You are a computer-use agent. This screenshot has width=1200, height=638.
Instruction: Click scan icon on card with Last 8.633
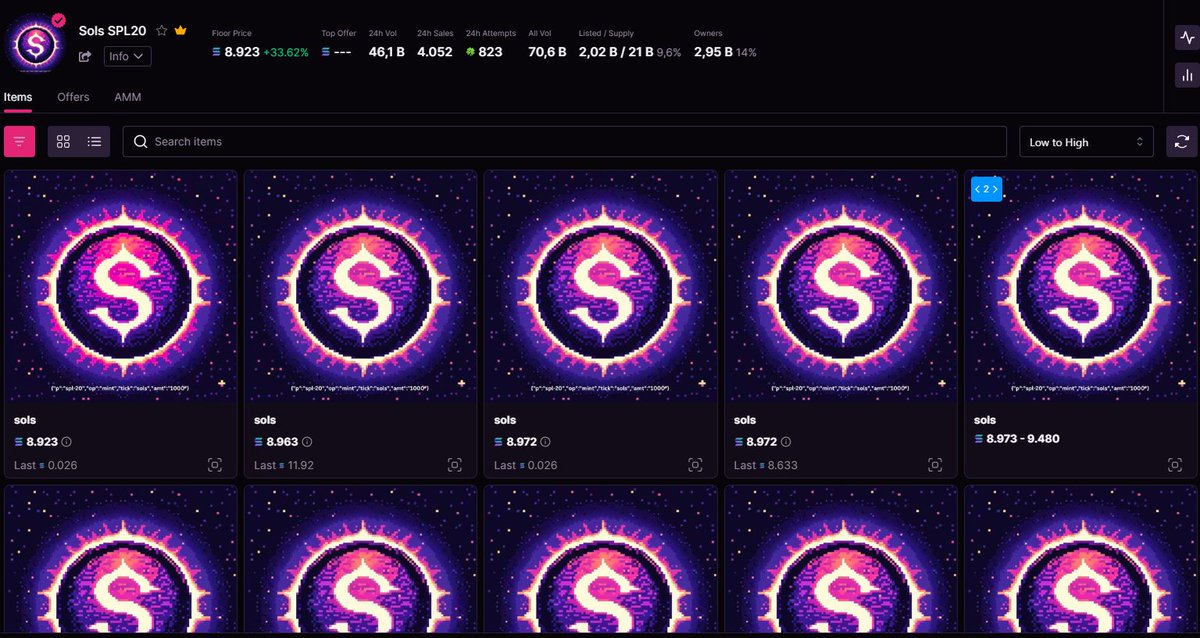[x=935, y=465]
